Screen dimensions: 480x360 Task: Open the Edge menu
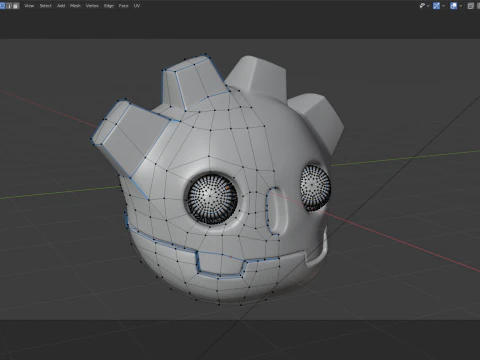click(109, 6)
